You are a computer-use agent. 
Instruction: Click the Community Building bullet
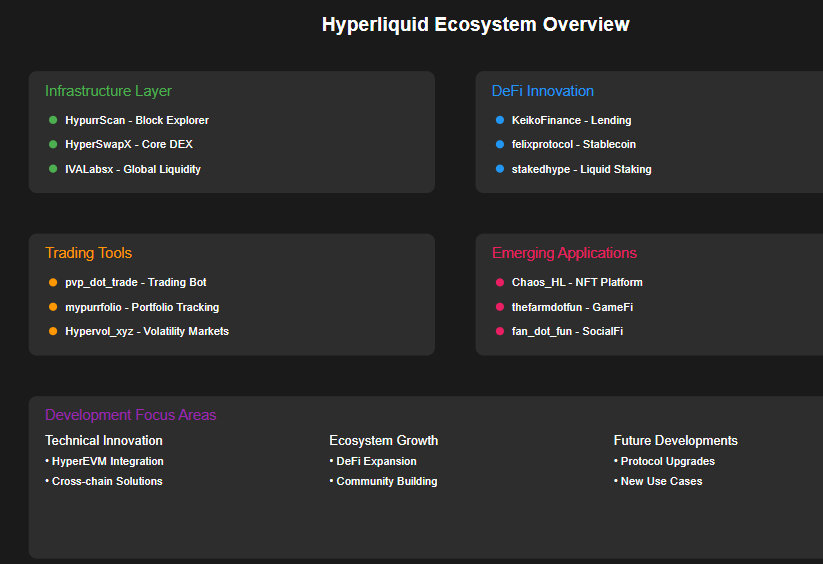tap(384, 481)
